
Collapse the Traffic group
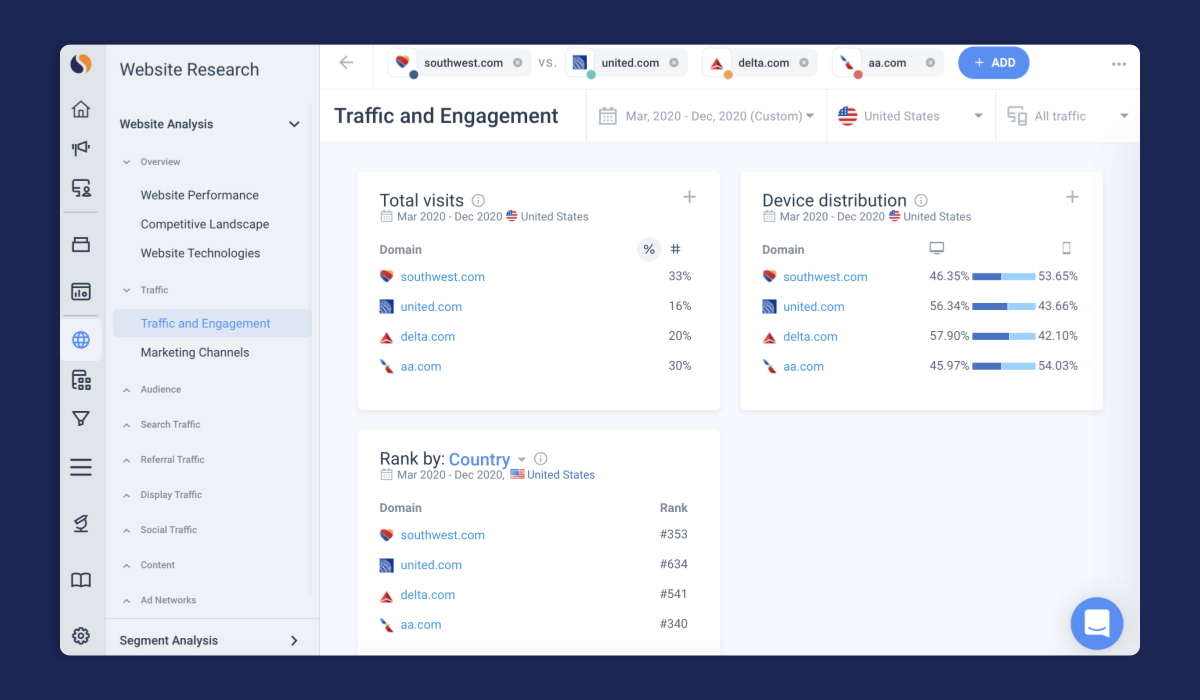126,290
